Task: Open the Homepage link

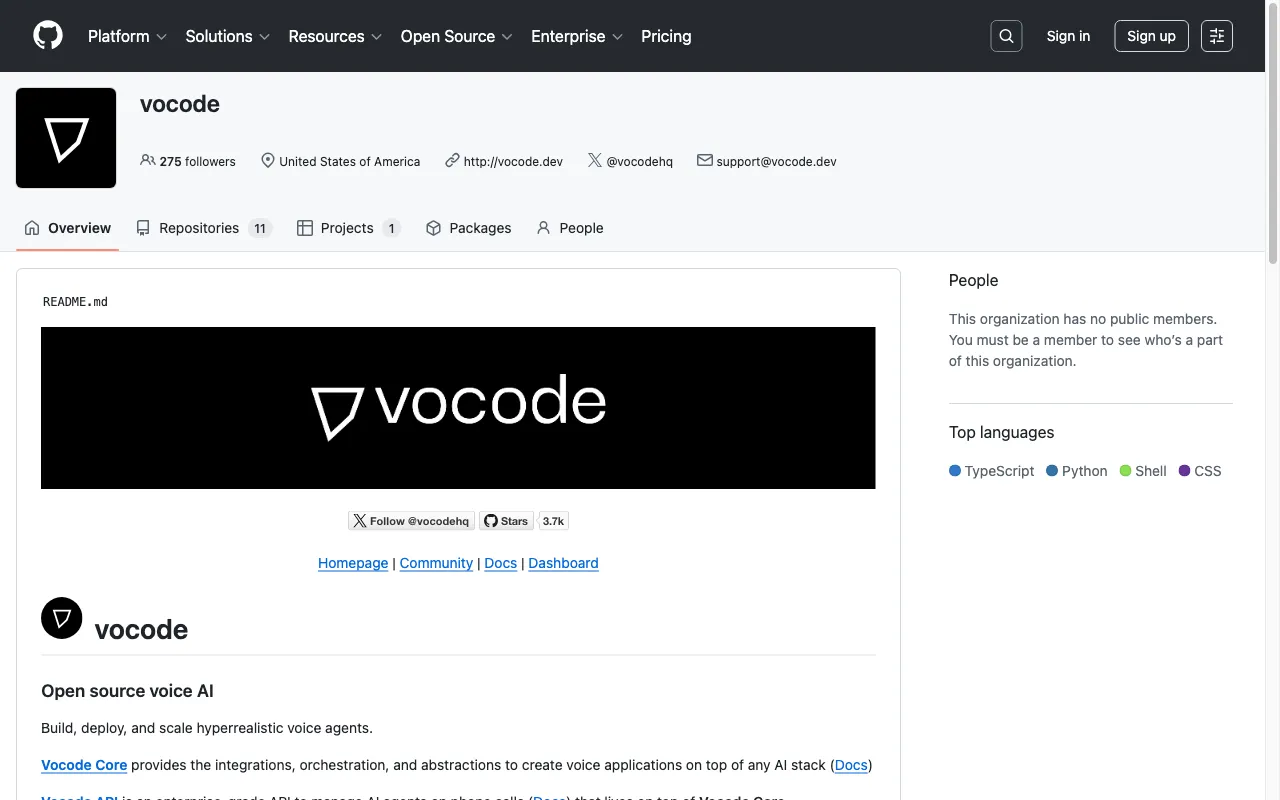Action: coord(353,563)
